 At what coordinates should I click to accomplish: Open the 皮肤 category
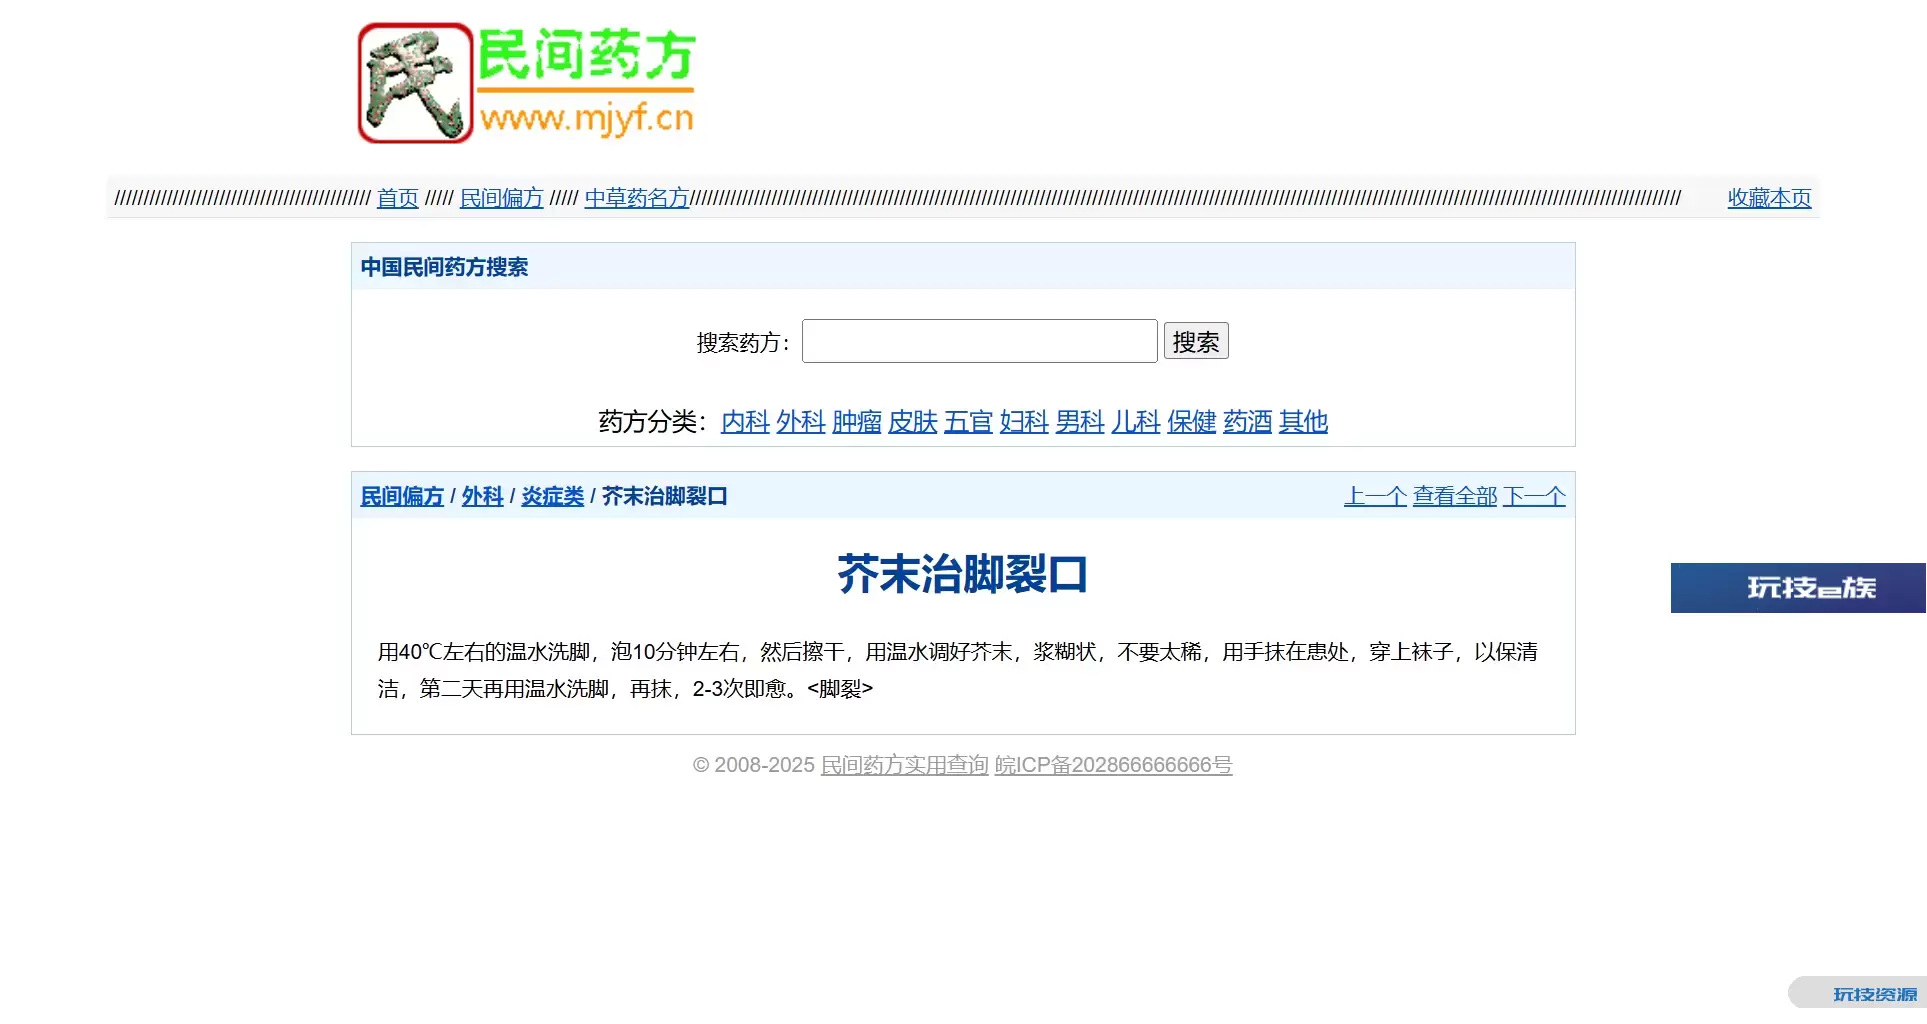[x=912, y=422]
